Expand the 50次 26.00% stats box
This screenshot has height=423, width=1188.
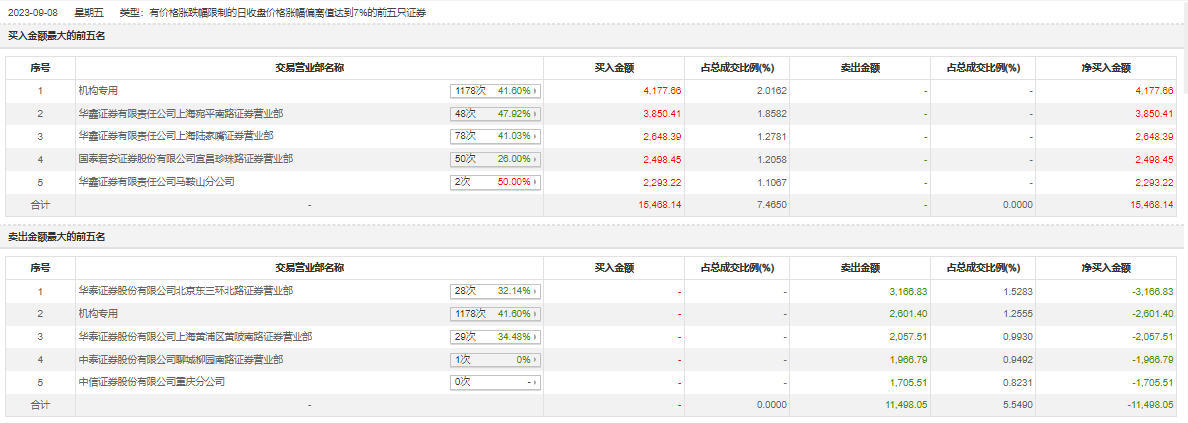tap(495, 159)
